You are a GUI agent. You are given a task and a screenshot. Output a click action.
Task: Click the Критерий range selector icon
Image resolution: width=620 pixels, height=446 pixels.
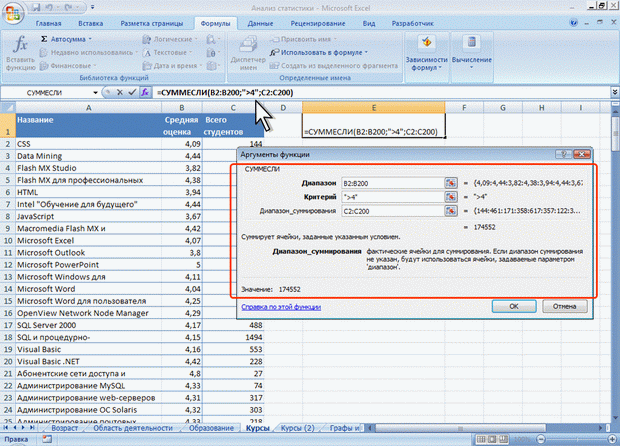click(450, 197)
